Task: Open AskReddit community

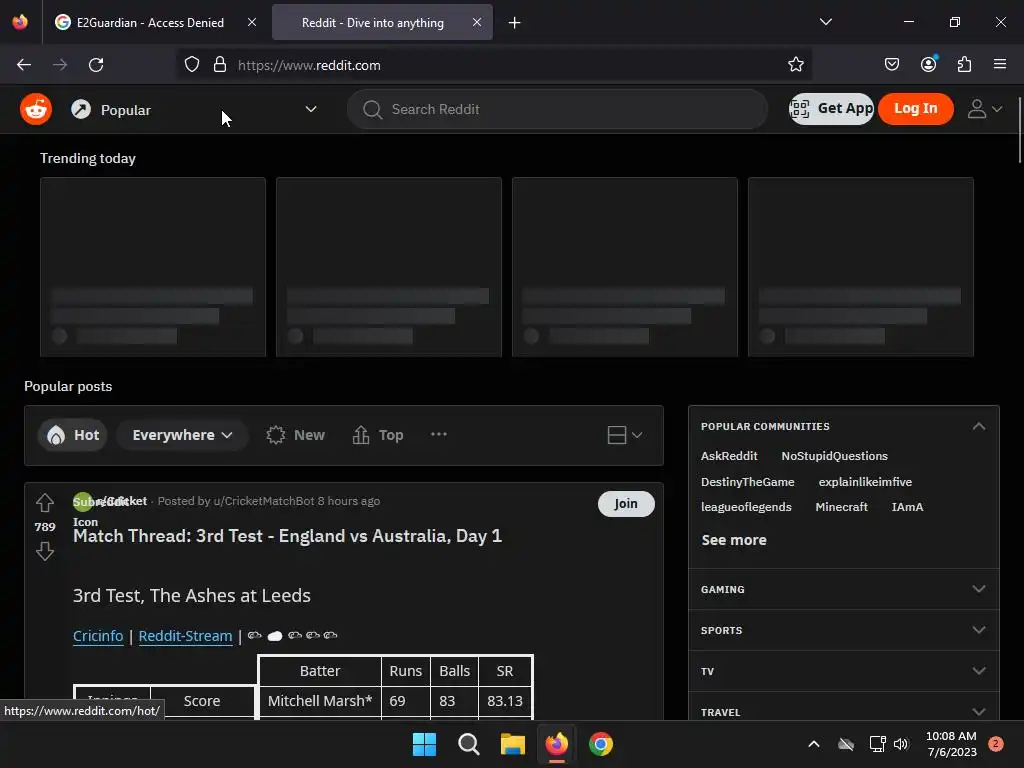Action: (729, 456)
